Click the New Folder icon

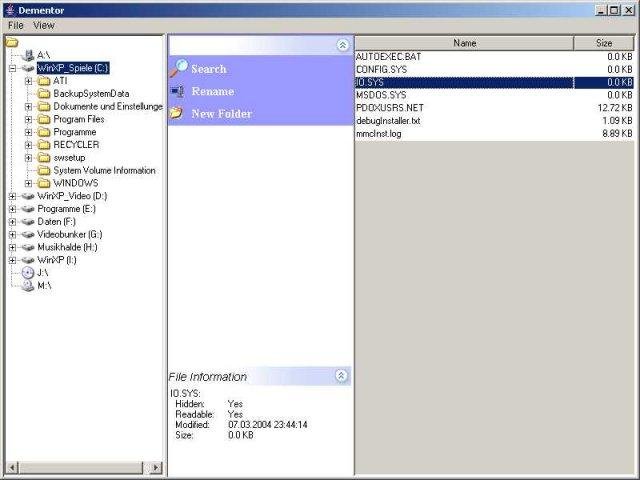tap(177, 113)
